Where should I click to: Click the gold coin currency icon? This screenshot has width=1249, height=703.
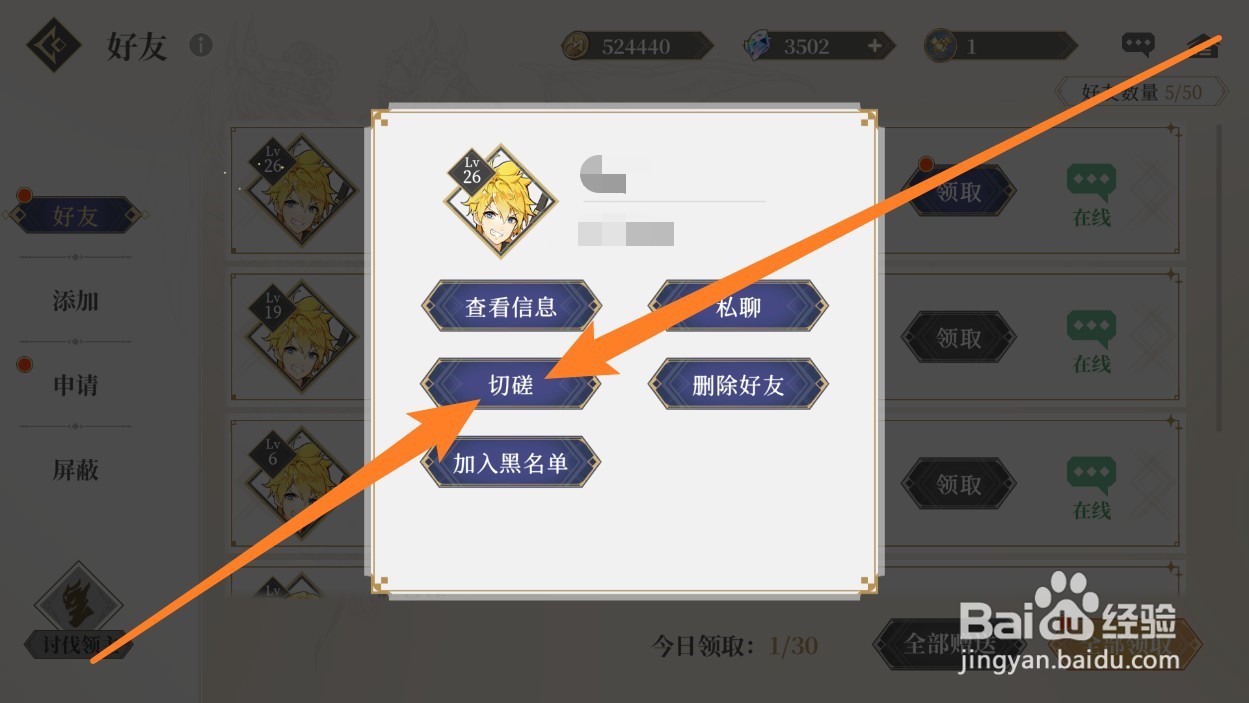coord(576,46)
